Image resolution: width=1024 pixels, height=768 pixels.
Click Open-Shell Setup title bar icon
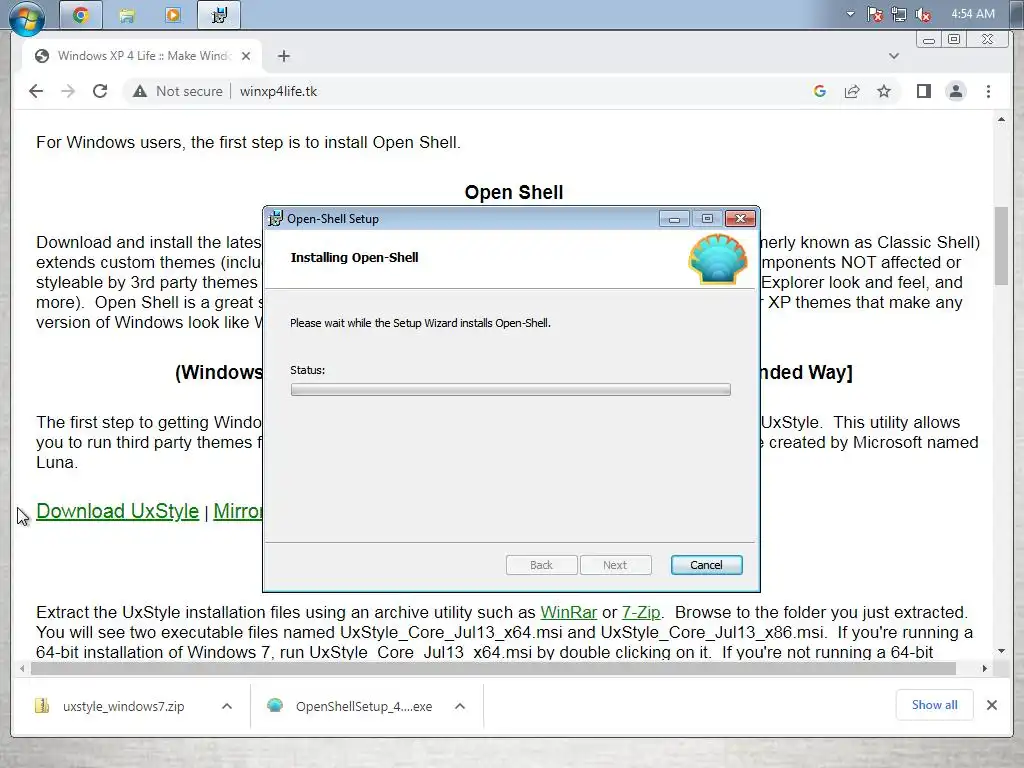[x=276, y=219]
